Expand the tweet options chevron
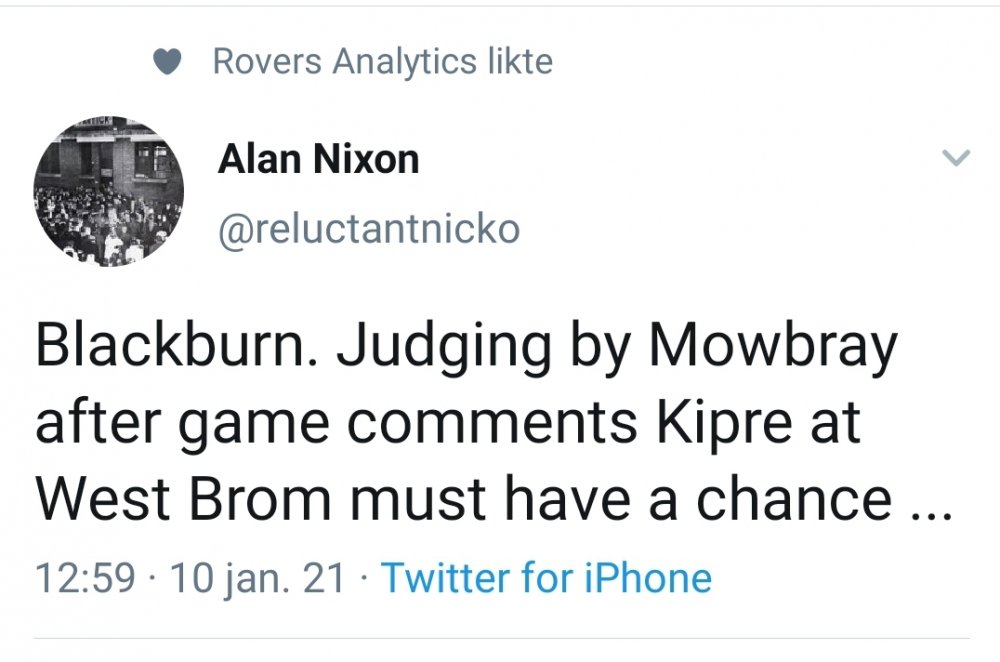Image resolution: width=1000 pixels, height=662 pixels. click(957, 158)
